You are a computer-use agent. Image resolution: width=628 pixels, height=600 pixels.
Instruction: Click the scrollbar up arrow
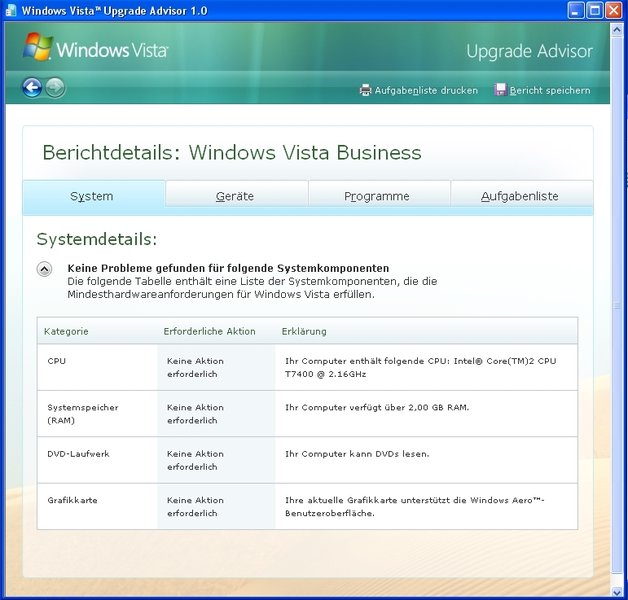pyautogui.click(x=617, y=30)
